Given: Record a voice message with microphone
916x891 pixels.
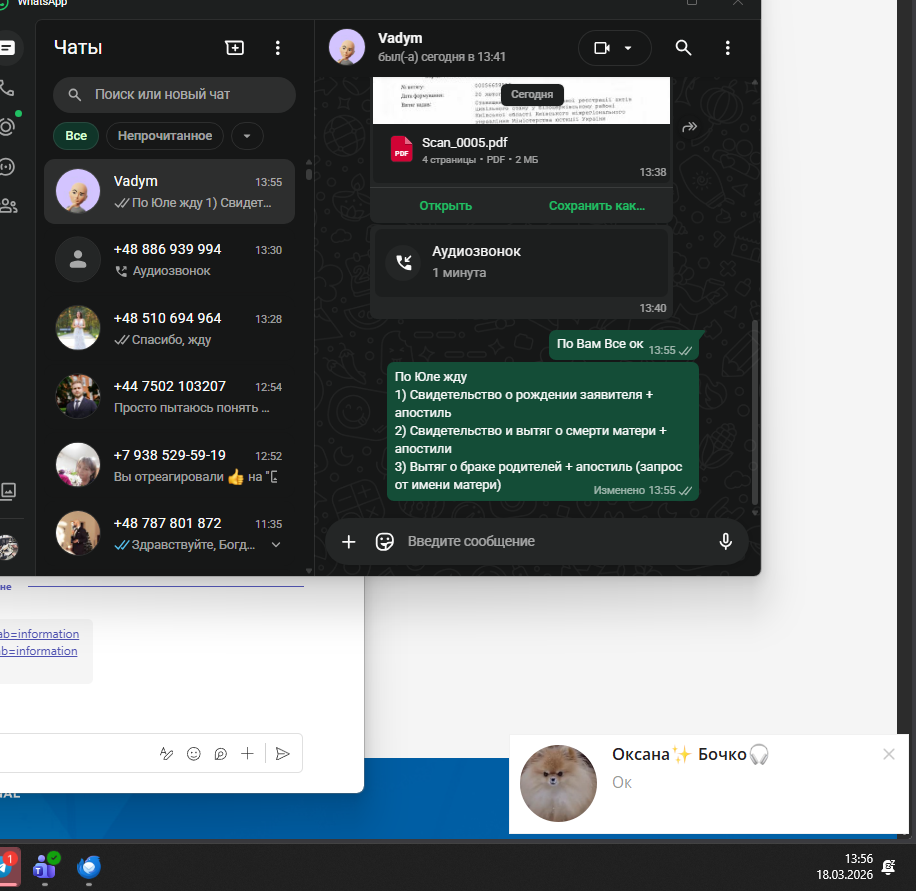Looking at the screenshot, I should pos(726,542).
